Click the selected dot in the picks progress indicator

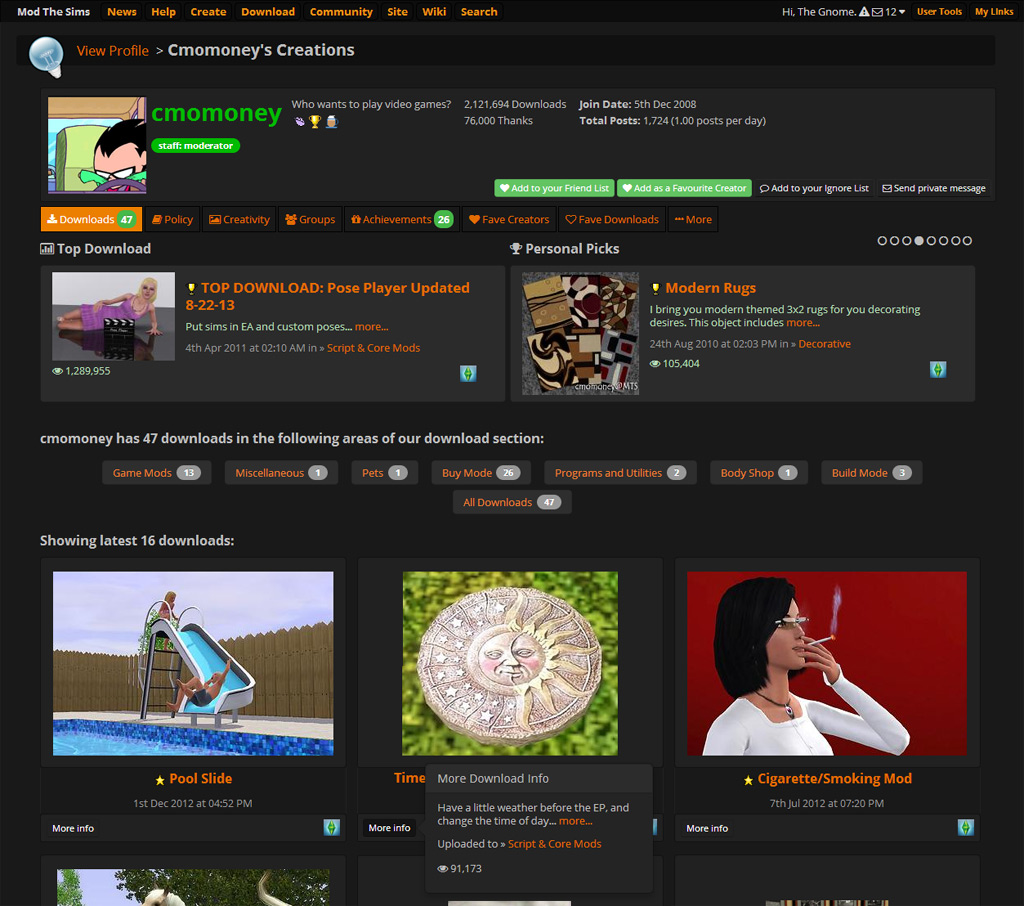919,241
